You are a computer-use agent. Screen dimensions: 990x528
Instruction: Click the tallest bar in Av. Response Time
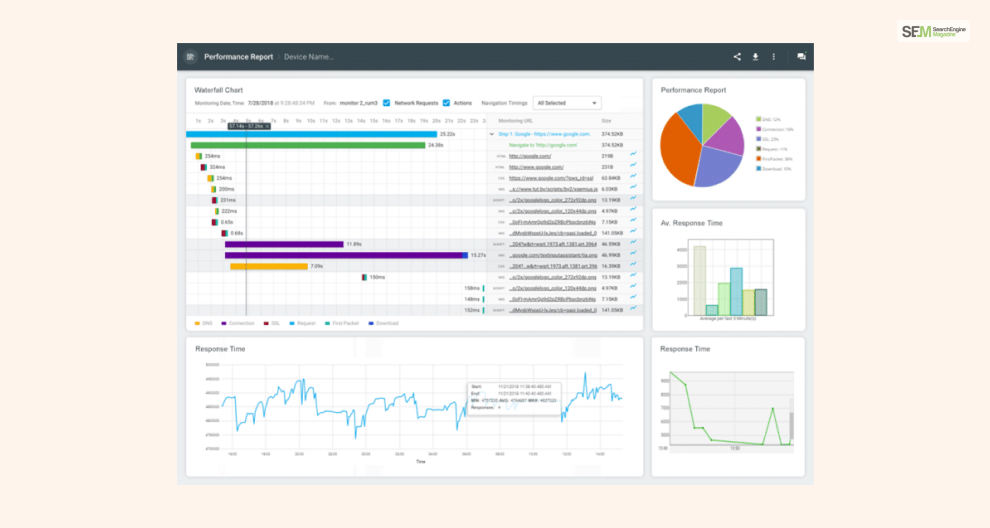pos(700,280)
